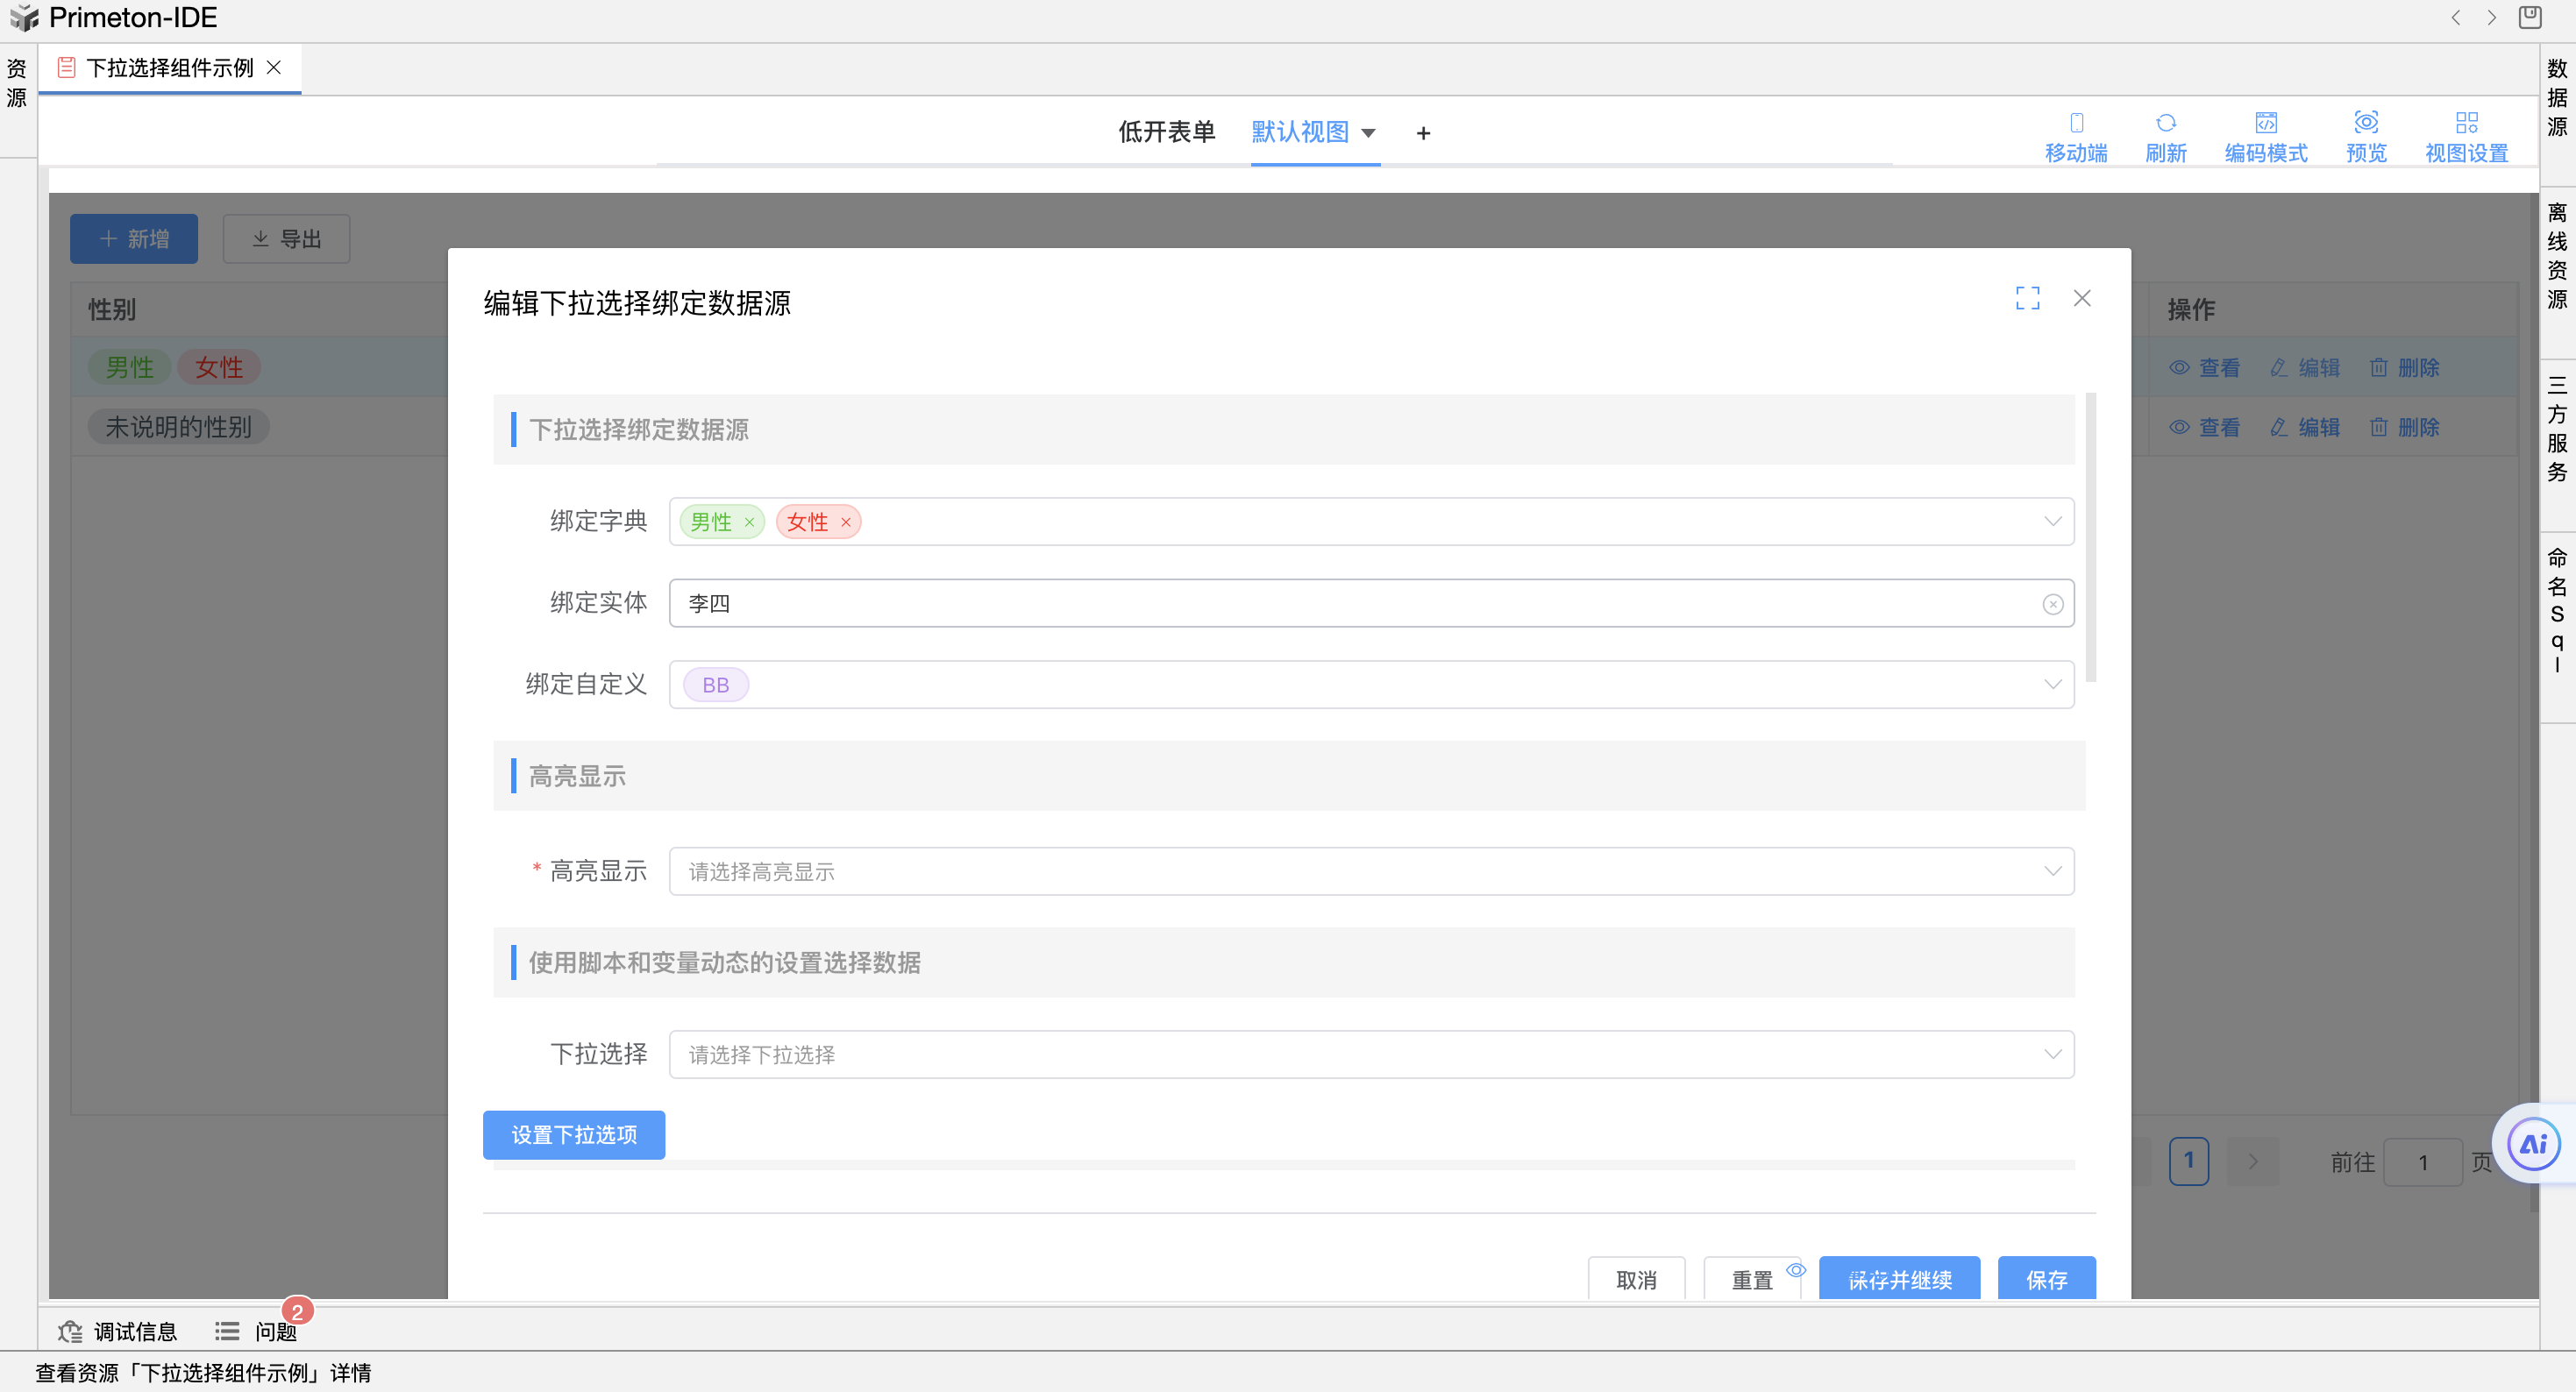Click the 设置下拉选项 button

pos(573,1135)
